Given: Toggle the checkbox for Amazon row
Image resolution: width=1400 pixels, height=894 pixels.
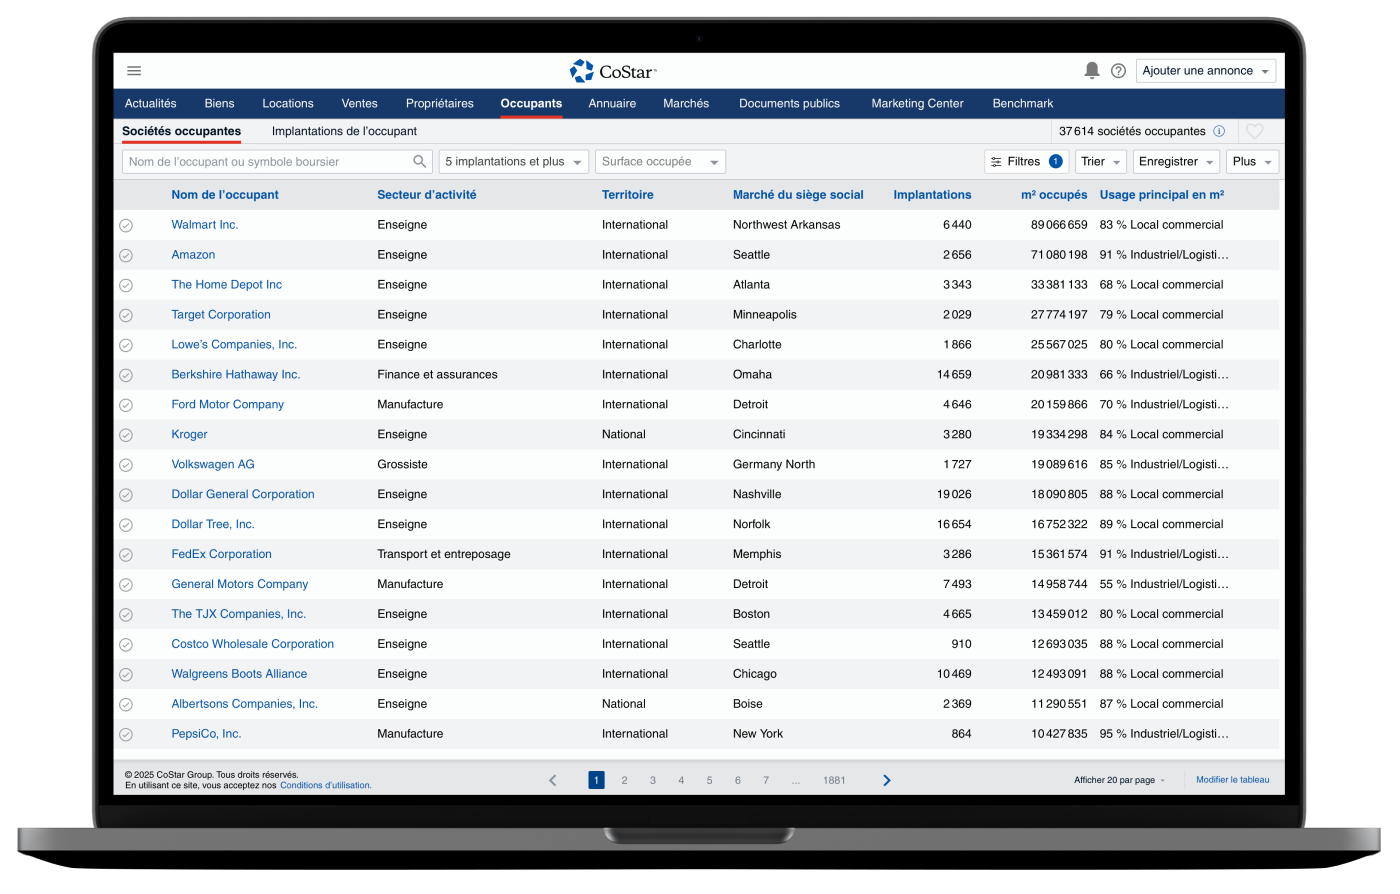Looking at the screenshot, I should 126,255.
